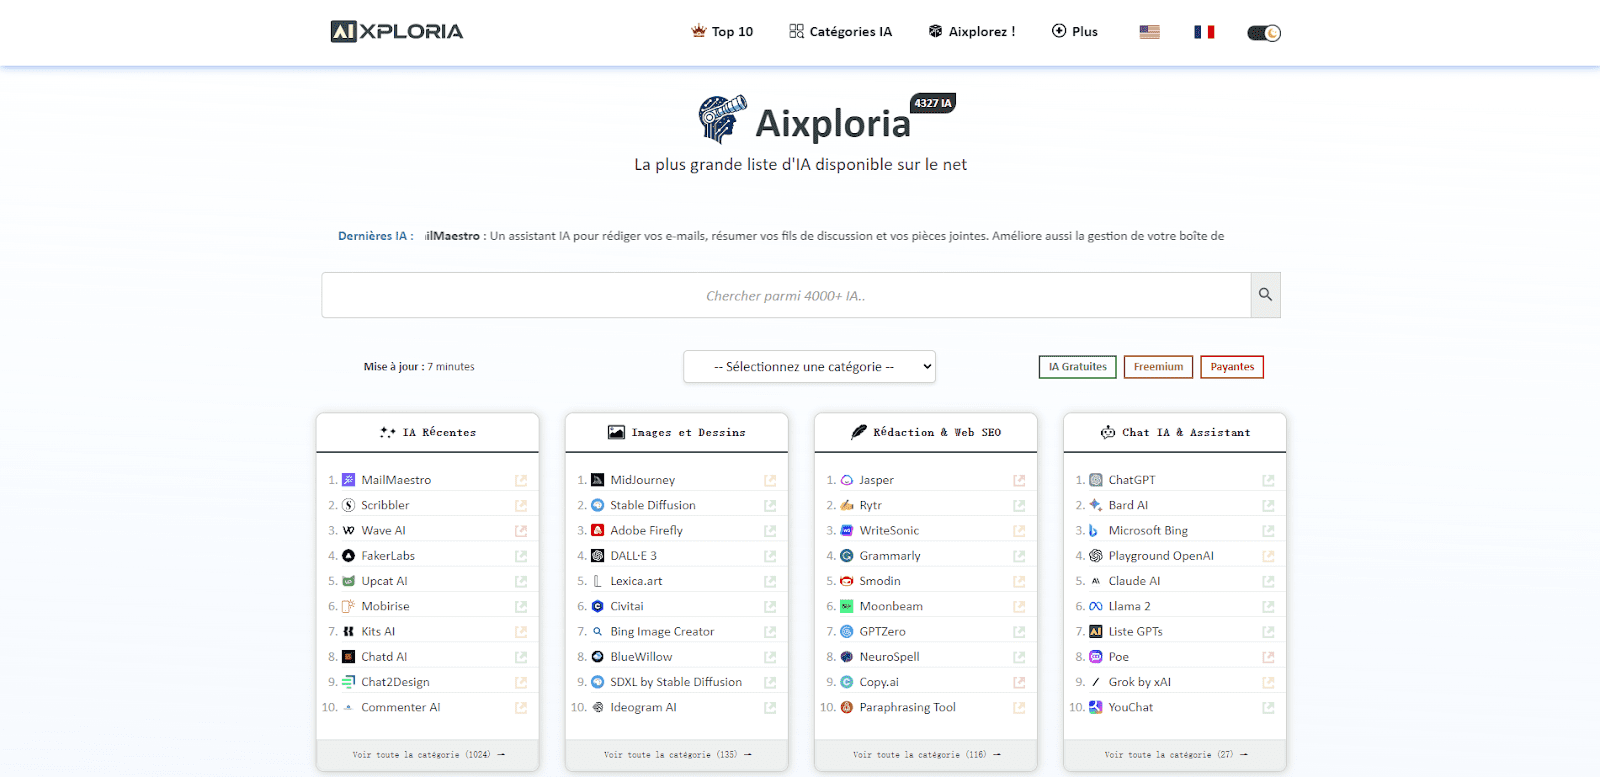Filter by Freemium tools
Image resolution: width=1600 pixels, height=777 pixels.
tap(1158, 367)
